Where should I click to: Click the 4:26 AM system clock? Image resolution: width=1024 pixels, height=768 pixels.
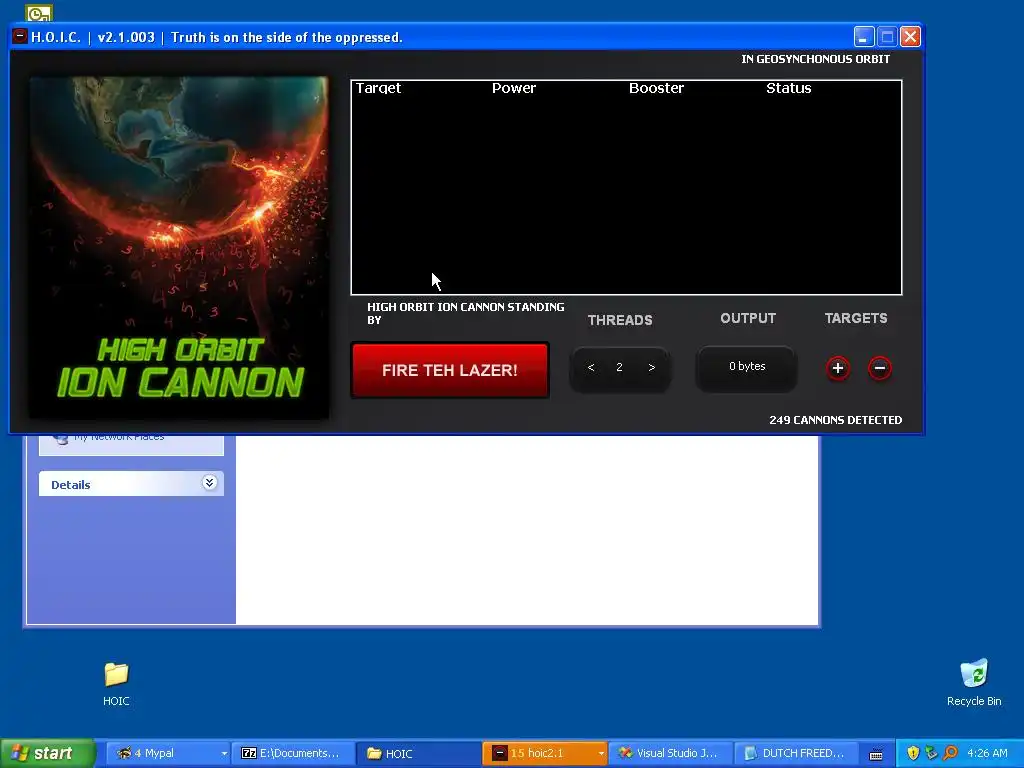click(x=987, y=753)
